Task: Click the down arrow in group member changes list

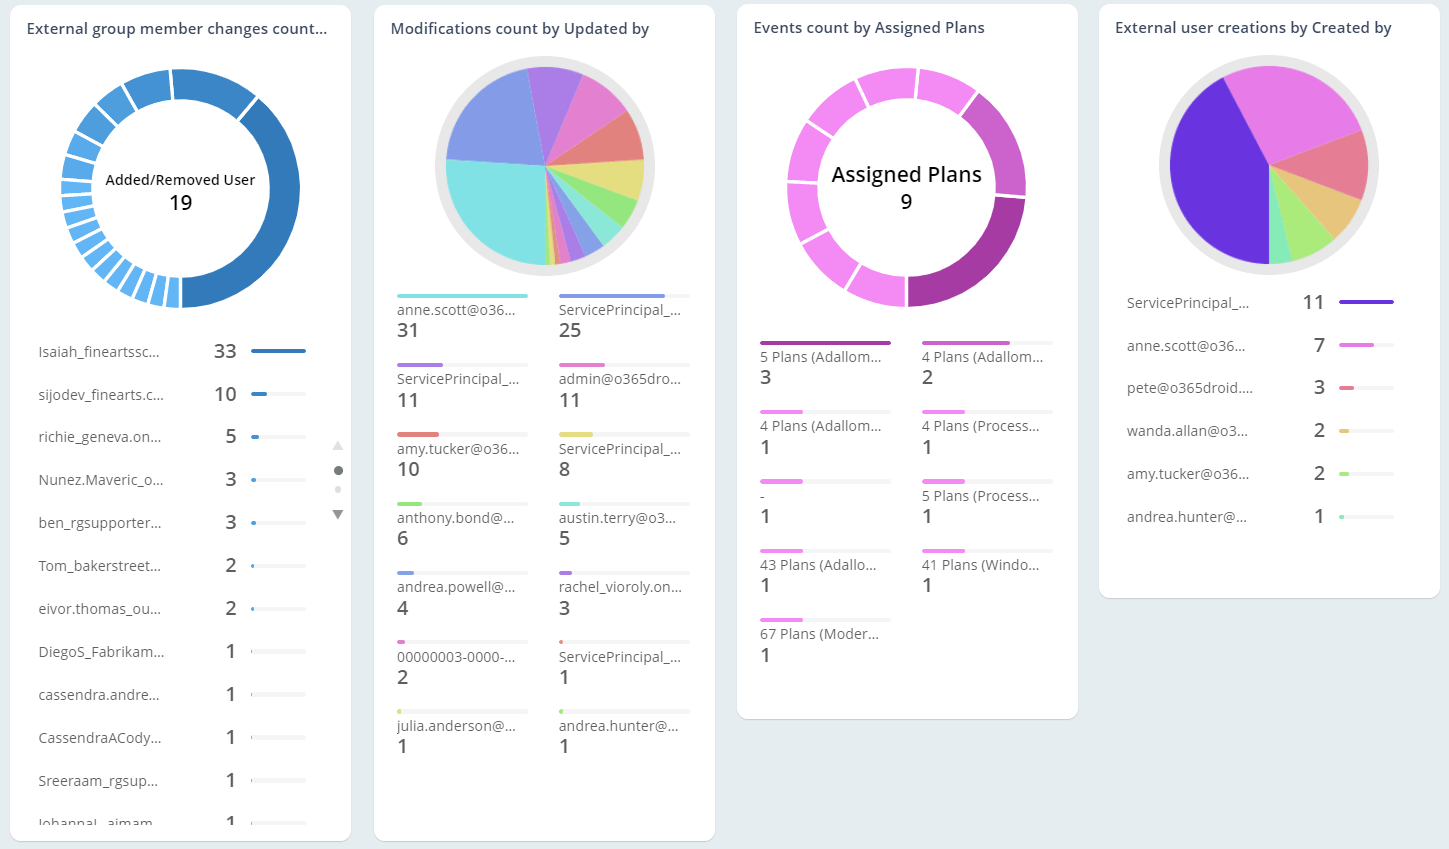Action: (338, 514)
